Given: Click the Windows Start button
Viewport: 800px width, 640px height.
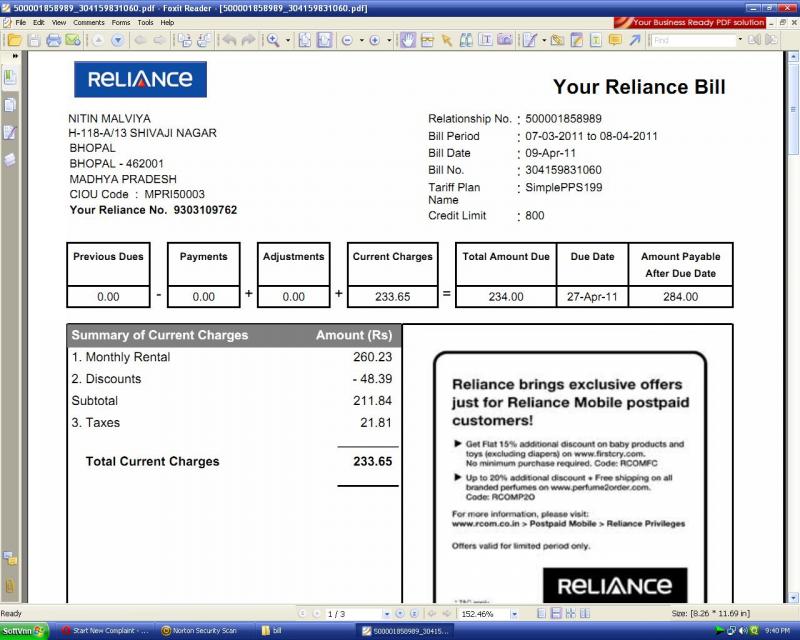Looking at the screenshot, I should click(x=24, y=631).
